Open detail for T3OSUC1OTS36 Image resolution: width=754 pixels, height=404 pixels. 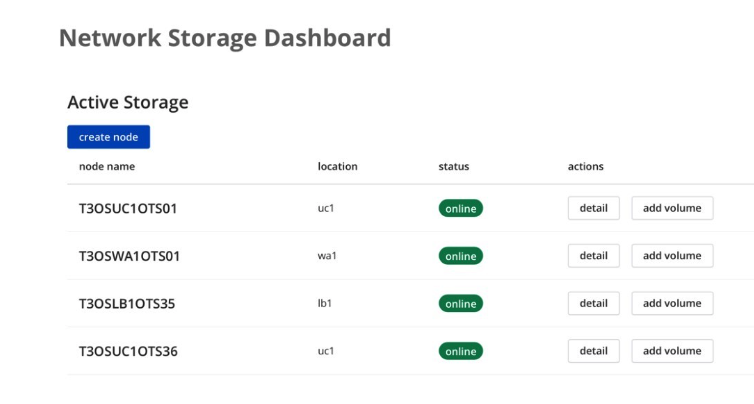tap(593, 351)
